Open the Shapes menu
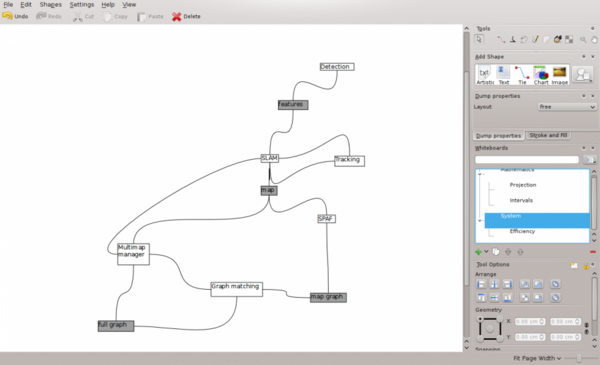This screenshot has height=365, width=600. pyautogui.click(x=51, y=5)
